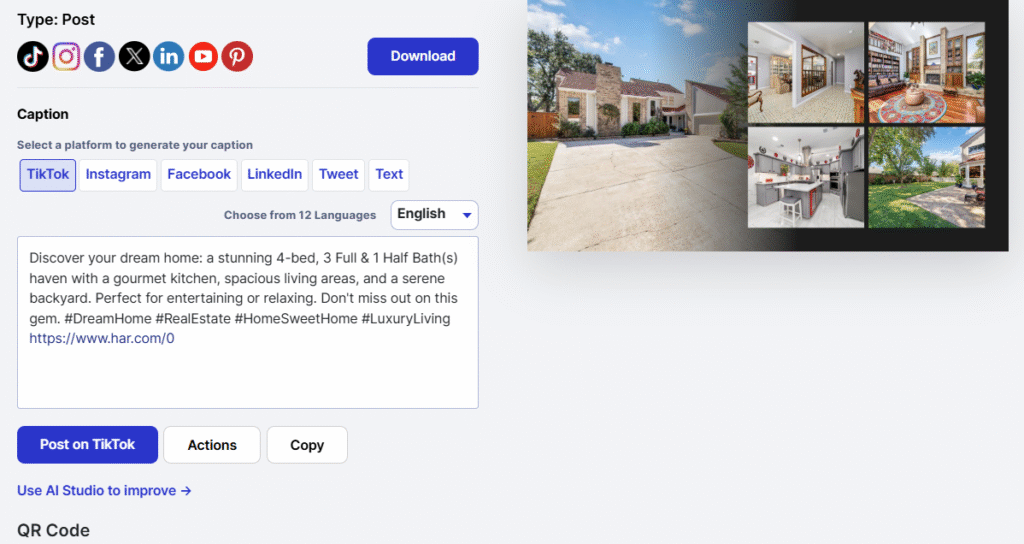Download the post image

tap(423, 56)
